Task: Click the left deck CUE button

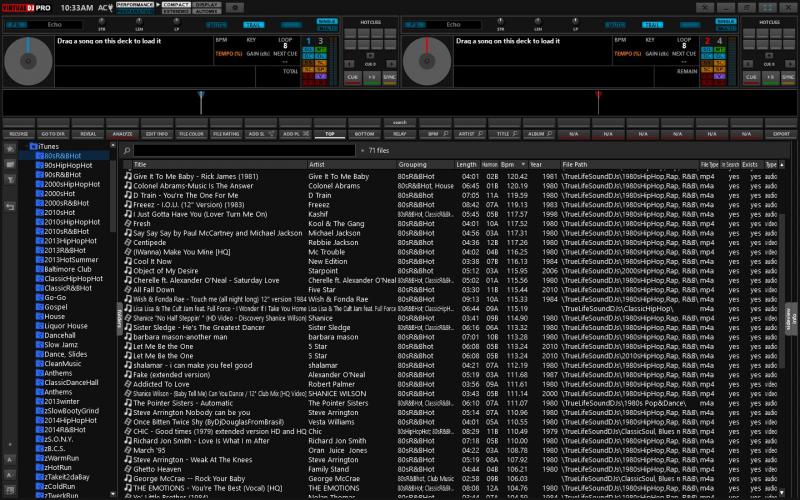Action: (x=353, y=78)
